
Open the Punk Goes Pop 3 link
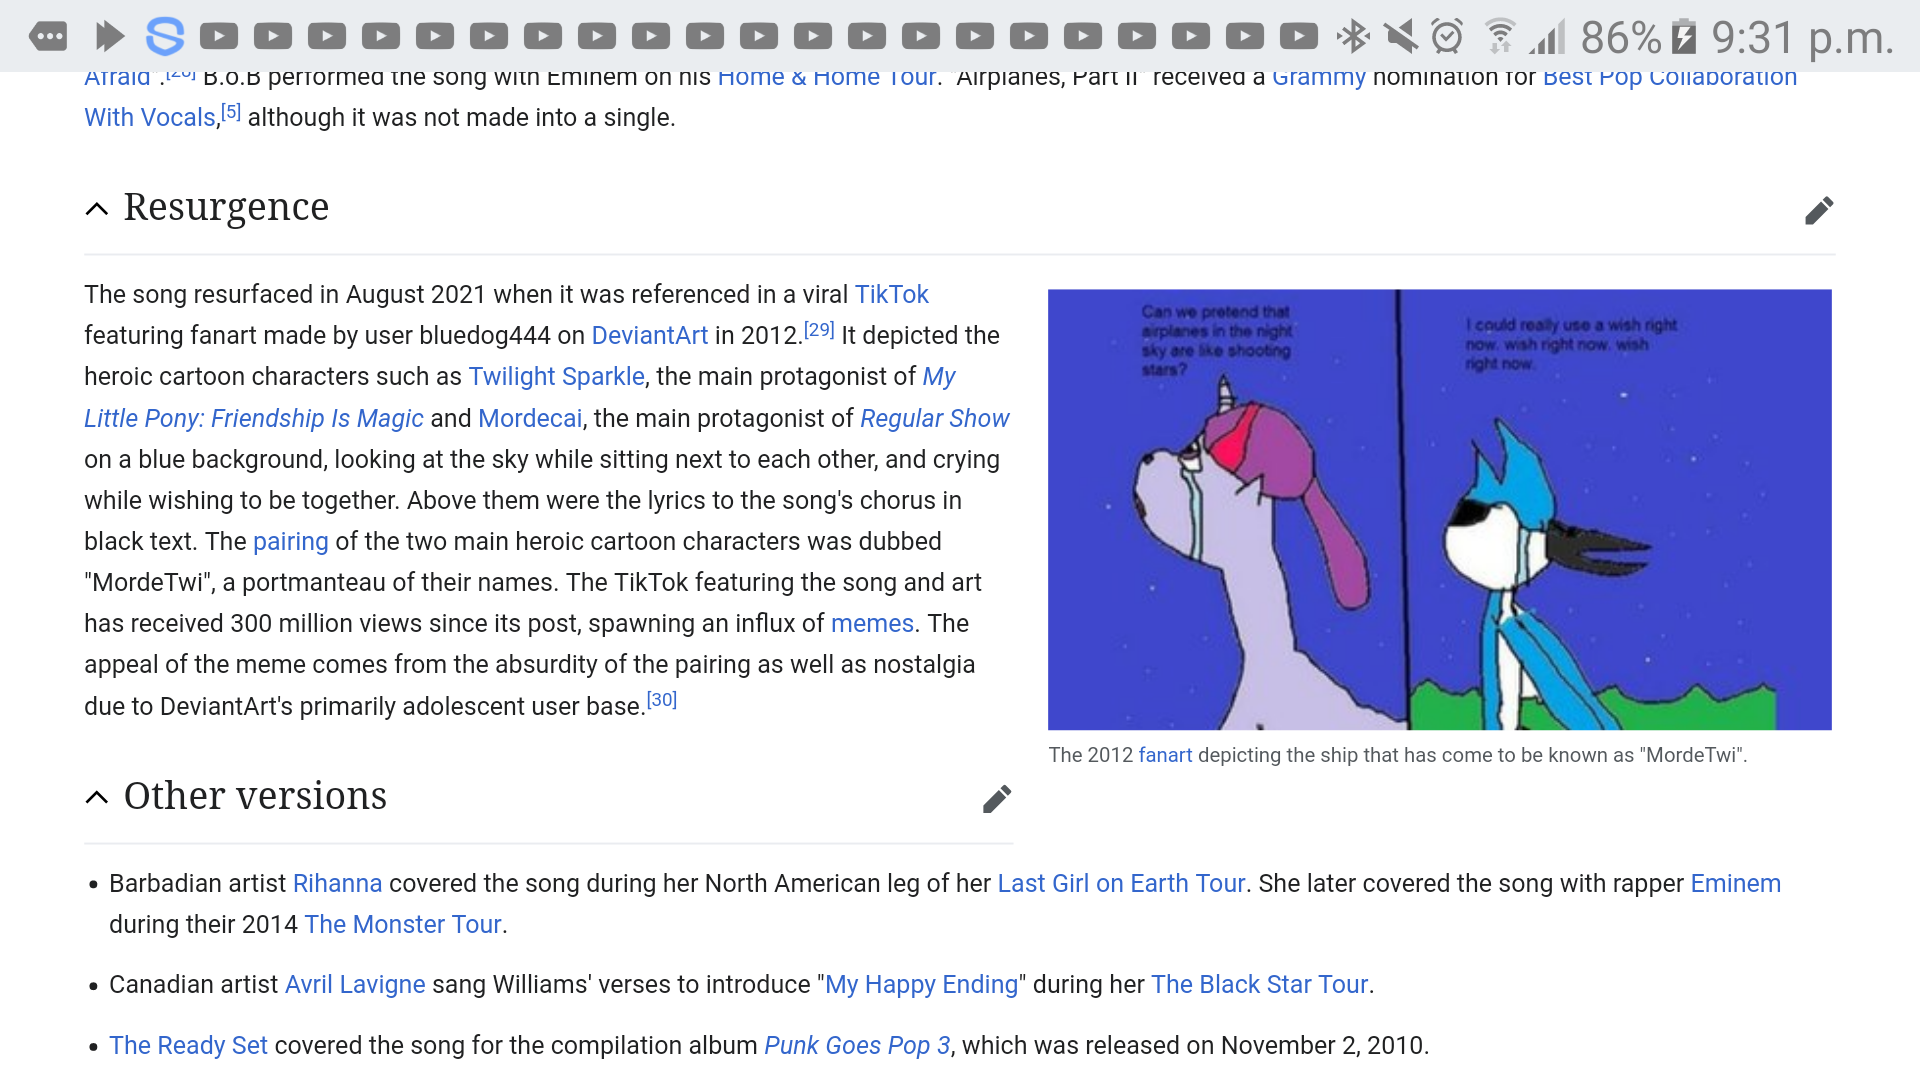pyautogui.click(x=857, y=1046)
